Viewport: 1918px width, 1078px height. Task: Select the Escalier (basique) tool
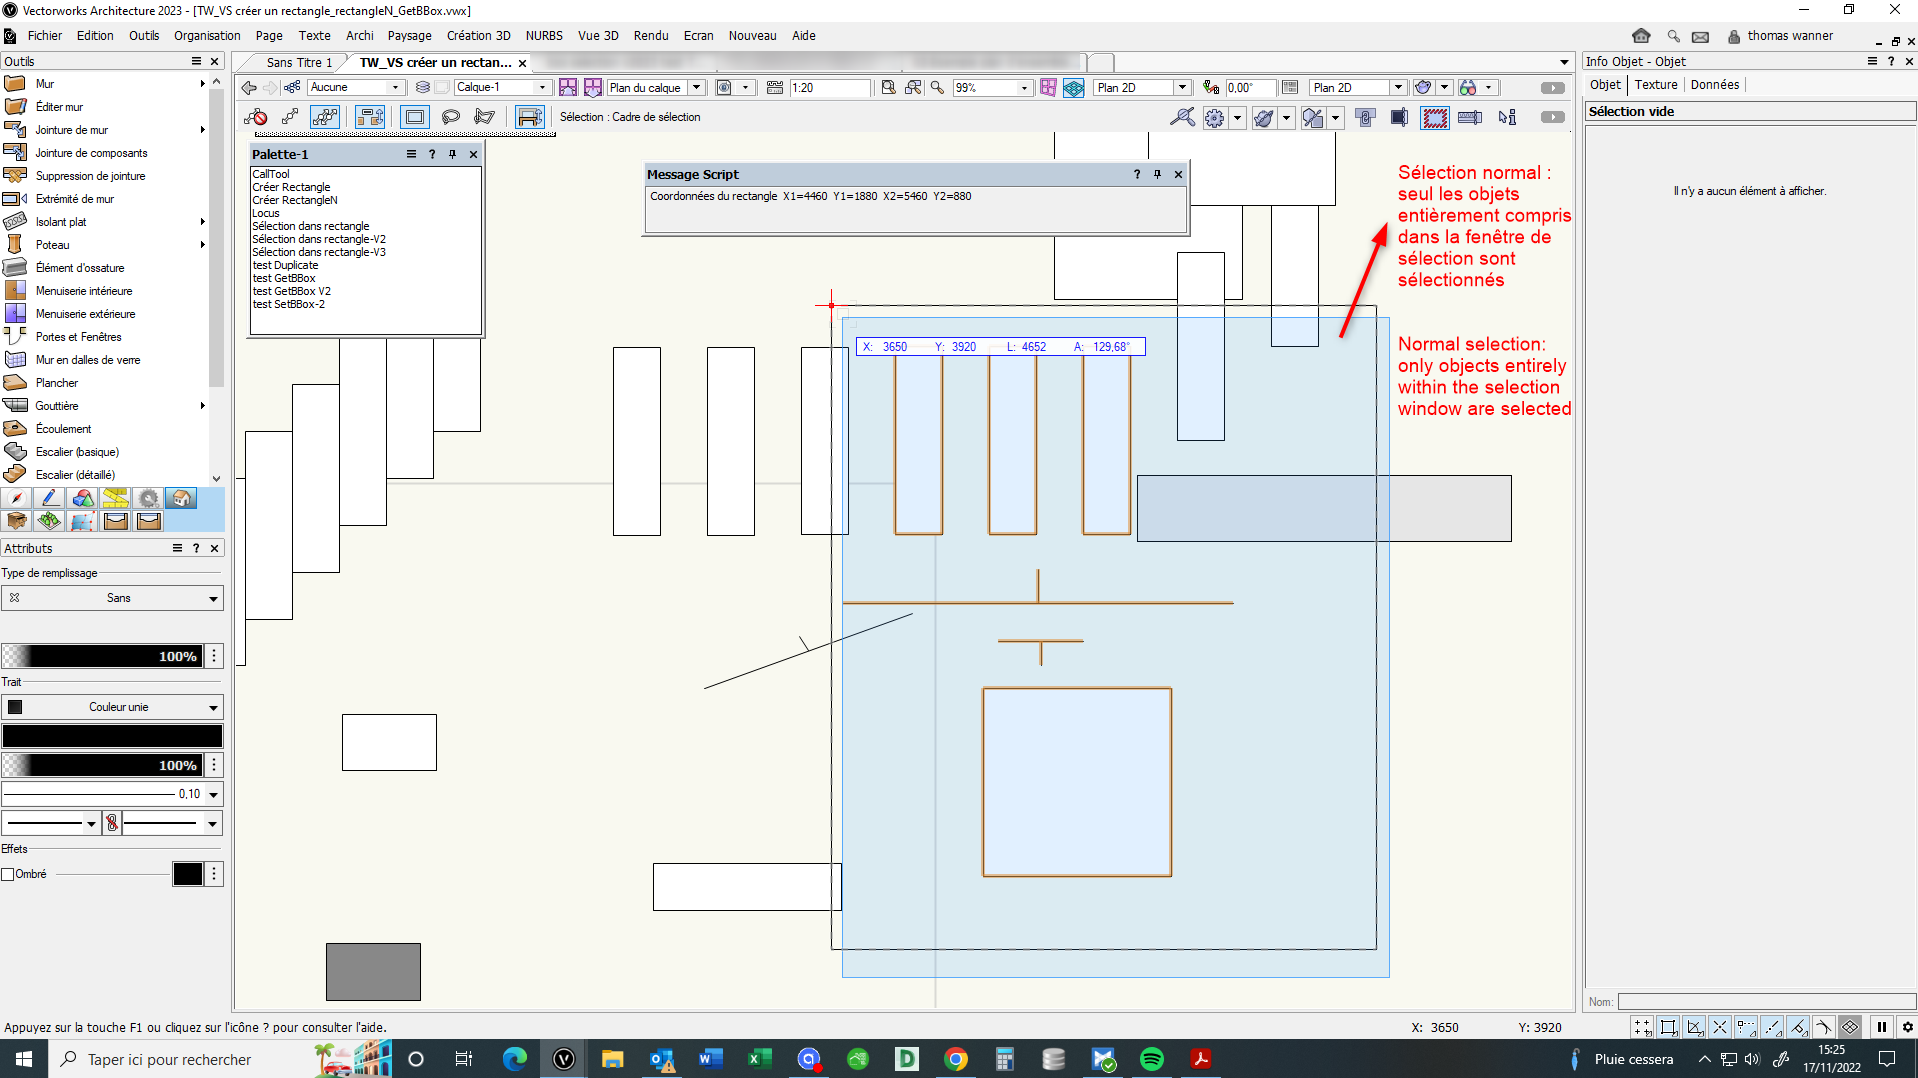pyautogui.click(x=77, y=452)
